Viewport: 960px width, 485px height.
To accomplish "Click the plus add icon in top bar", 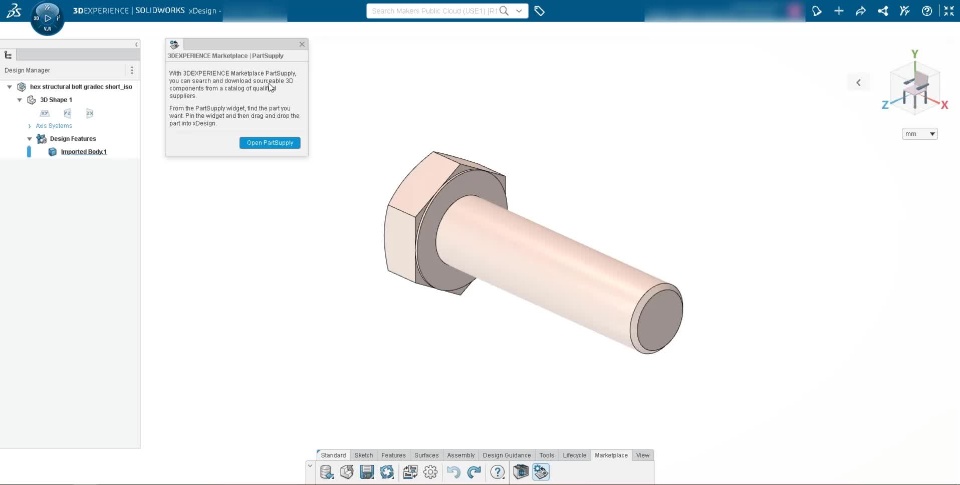I will (x=839, y=10).
